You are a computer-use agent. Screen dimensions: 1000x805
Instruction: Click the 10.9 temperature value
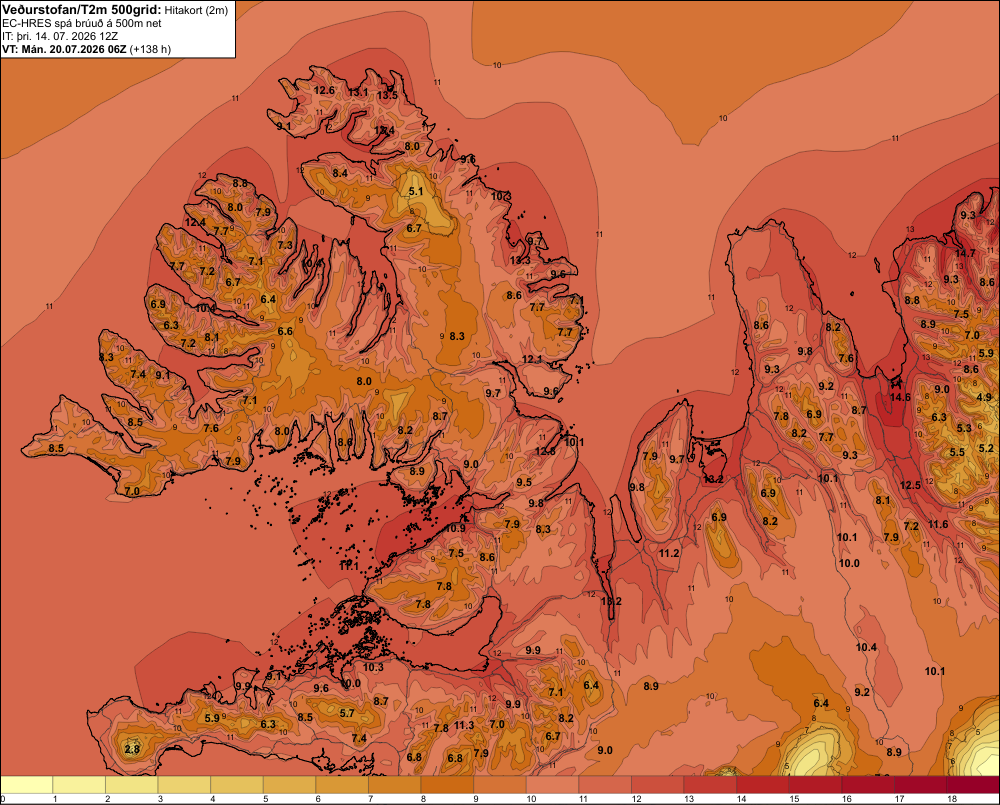tap(455, 528)
